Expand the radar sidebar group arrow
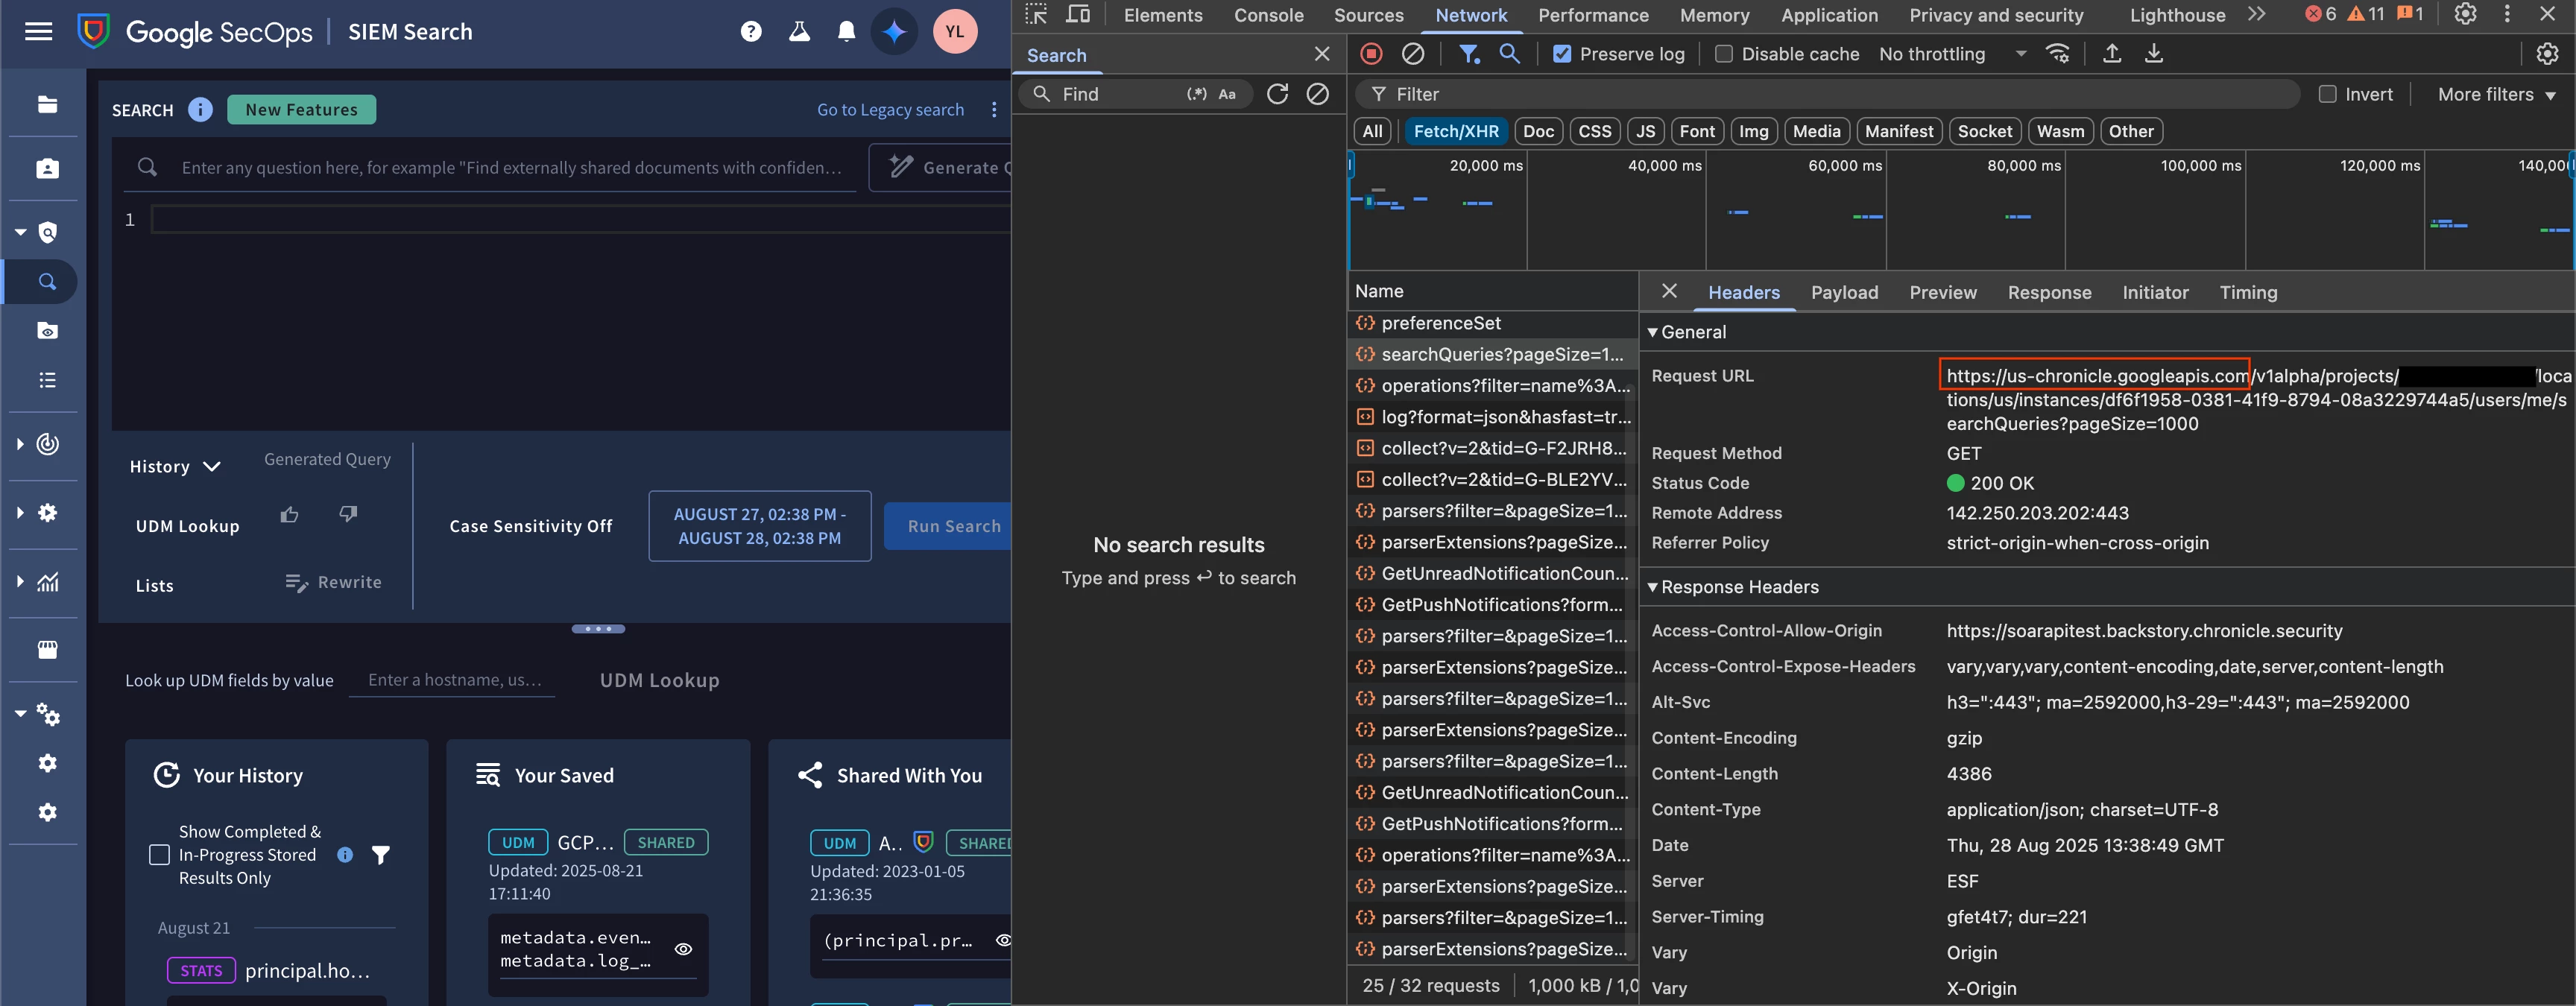 [20, 444]
